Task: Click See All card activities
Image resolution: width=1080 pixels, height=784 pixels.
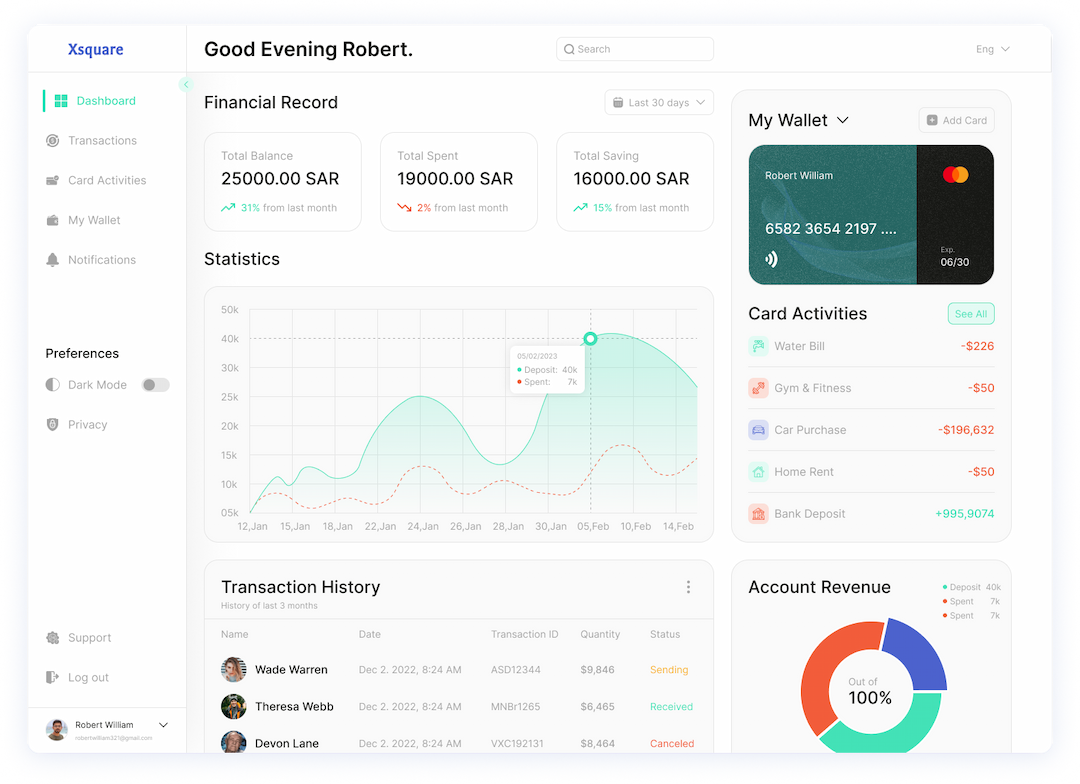Action: pyautogui.click(x=970, y=313)
